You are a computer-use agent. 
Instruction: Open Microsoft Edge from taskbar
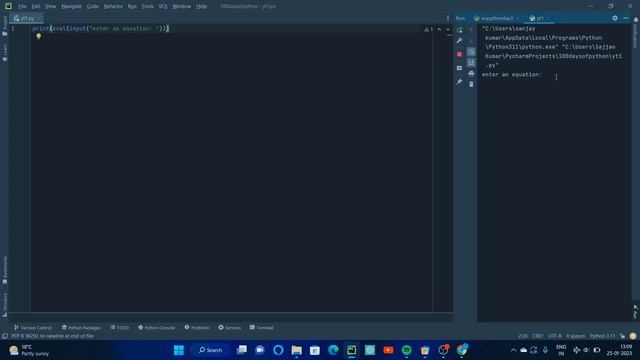point(333,350)
